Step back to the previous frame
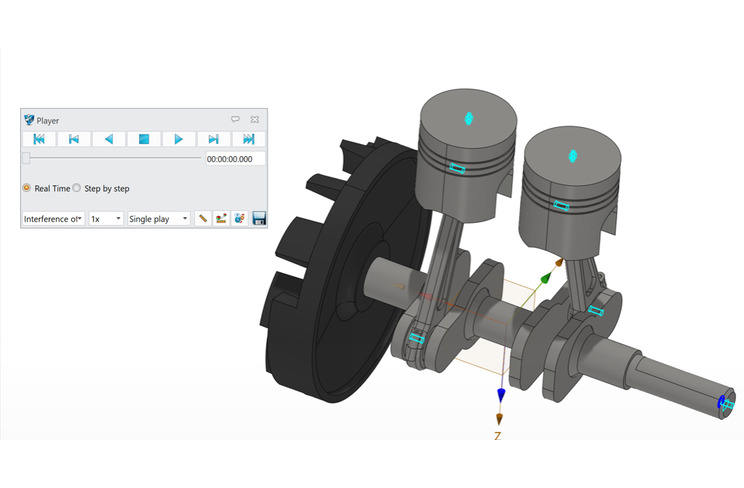744x488 pixels. point(74,139)
